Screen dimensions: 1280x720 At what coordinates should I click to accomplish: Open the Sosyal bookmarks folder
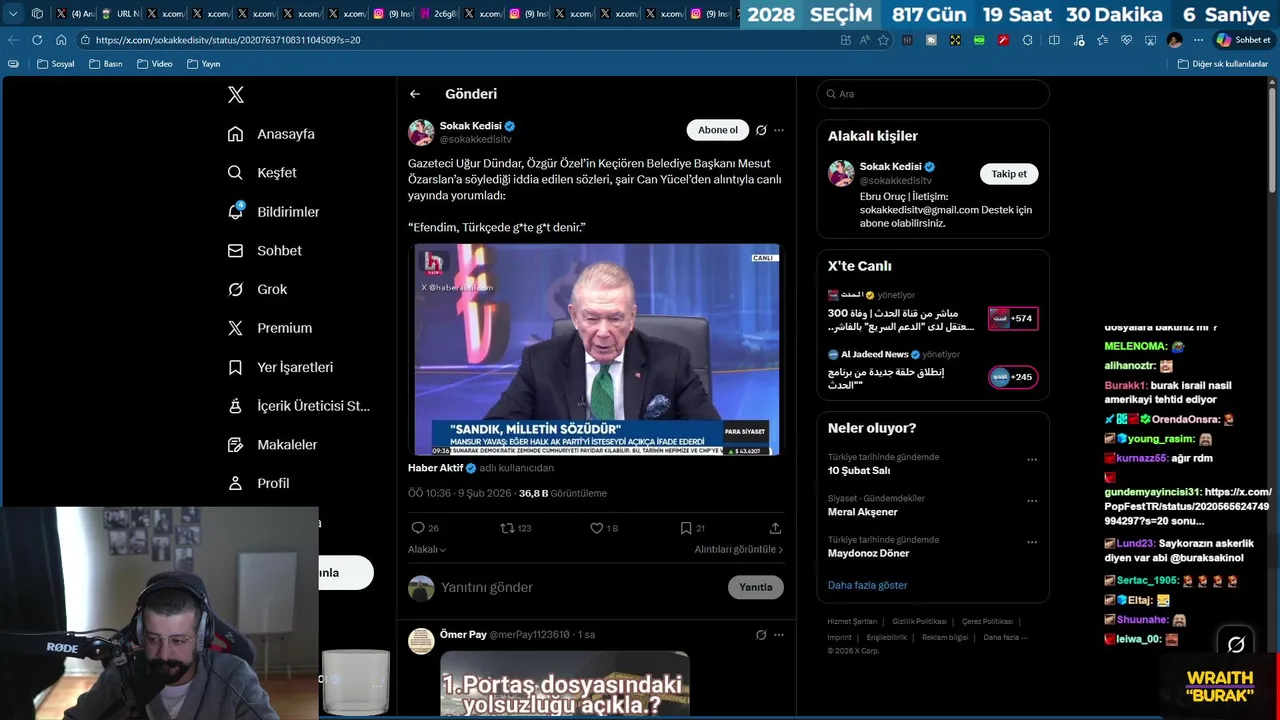56,64
